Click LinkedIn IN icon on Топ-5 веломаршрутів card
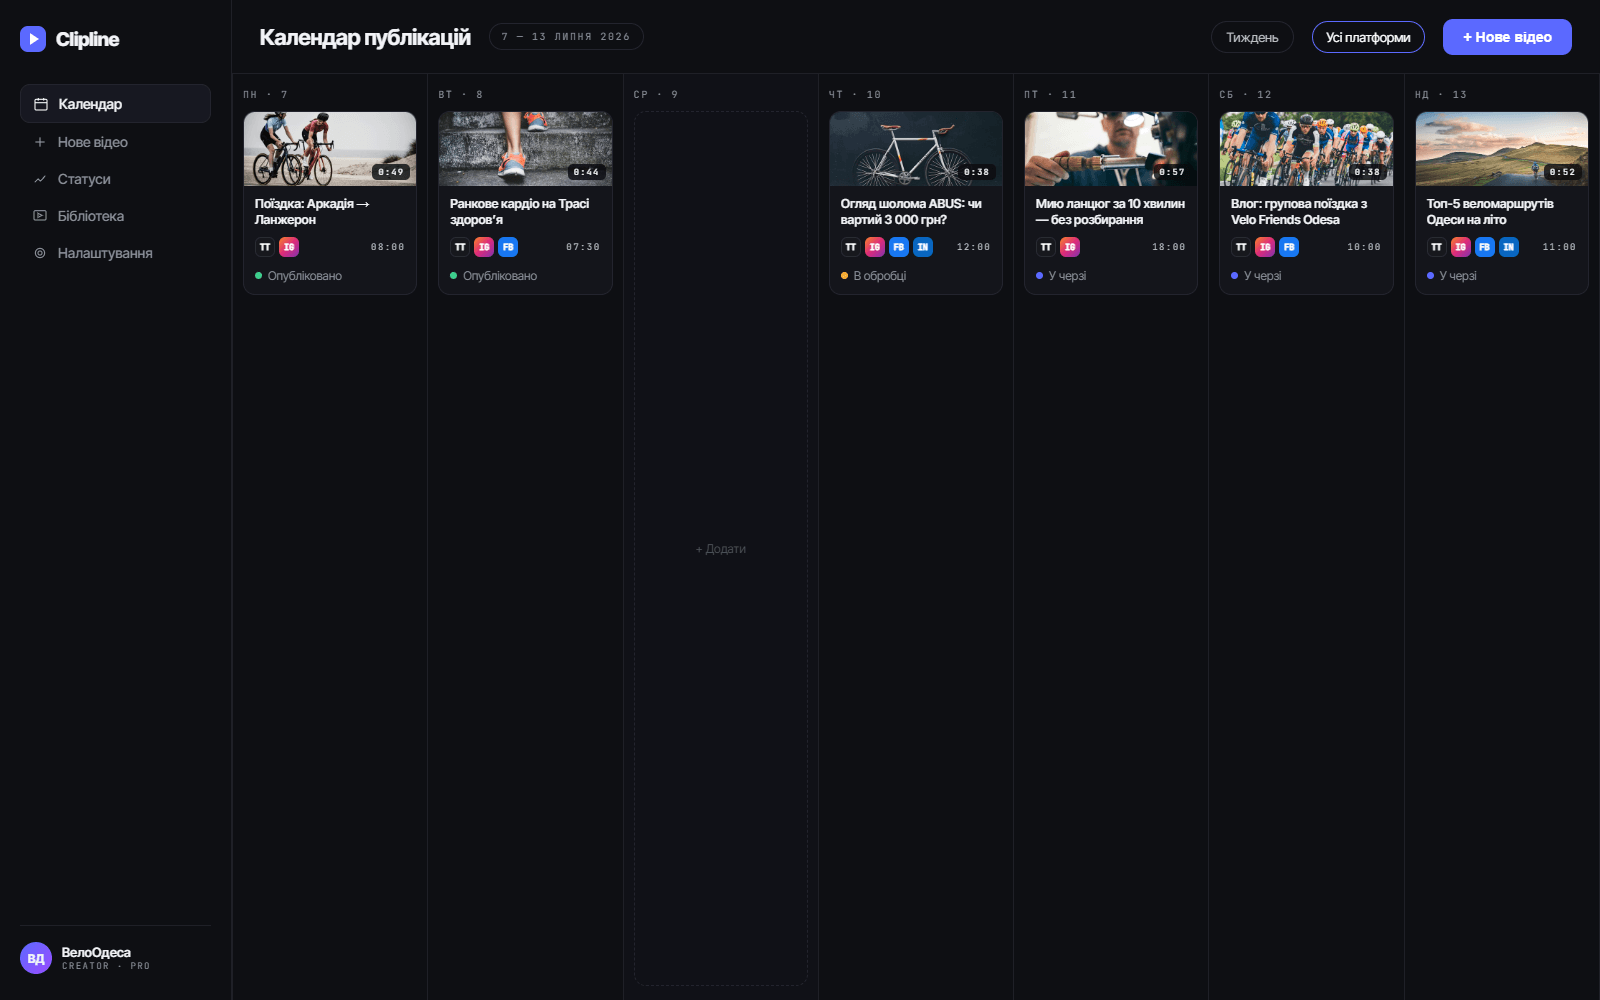Screen dimensions: 1600x1000 [x=1509, y=247]
